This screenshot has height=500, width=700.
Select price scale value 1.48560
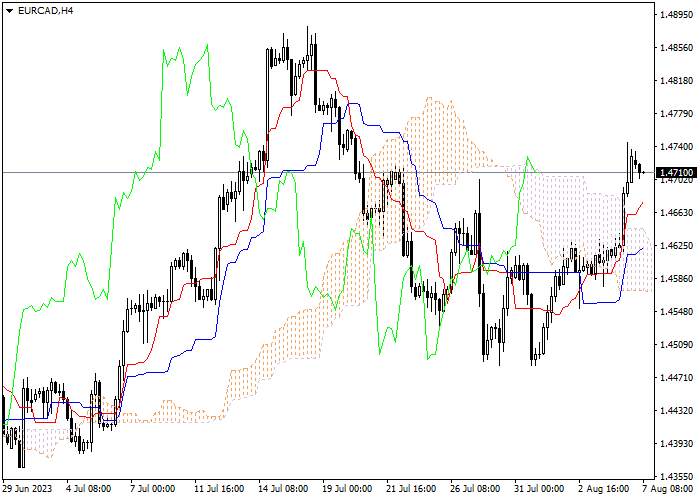tap(676, 48)
